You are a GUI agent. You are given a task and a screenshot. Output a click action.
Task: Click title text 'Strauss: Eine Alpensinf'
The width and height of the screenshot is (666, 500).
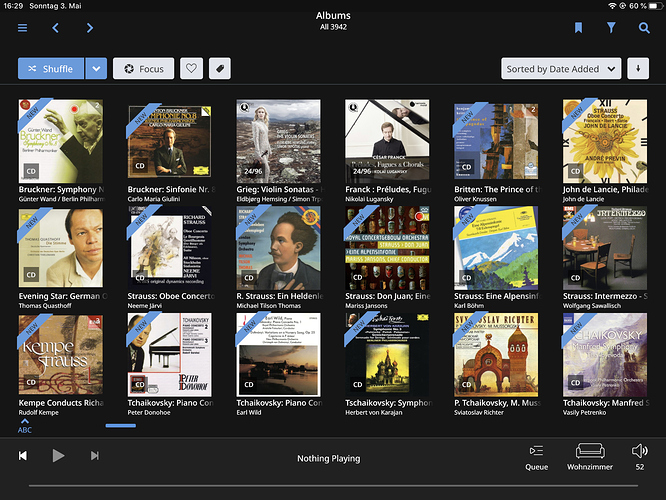coord(498,296)
